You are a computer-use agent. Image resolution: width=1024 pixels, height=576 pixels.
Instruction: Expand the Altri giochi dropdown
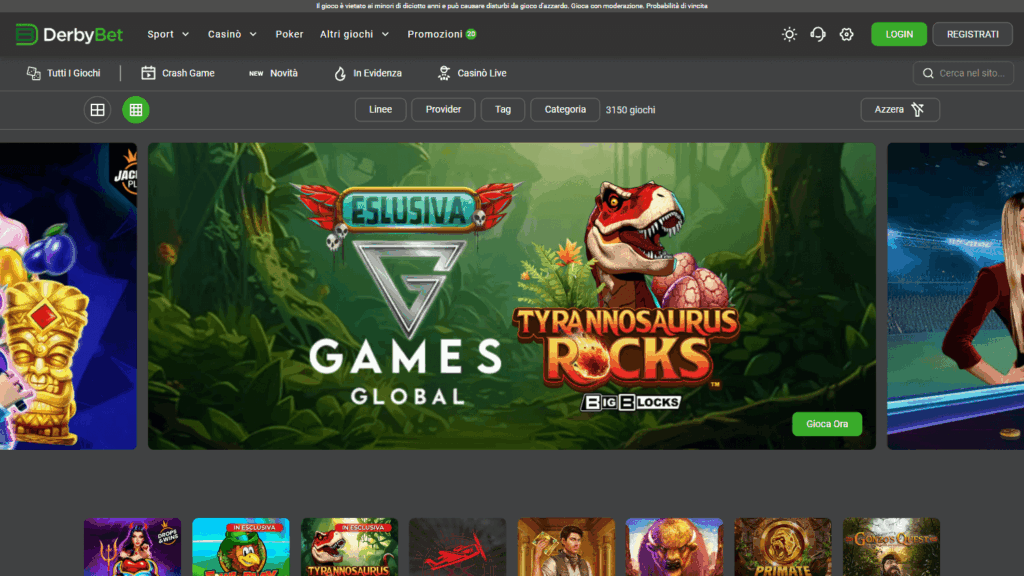pos(354,34)
